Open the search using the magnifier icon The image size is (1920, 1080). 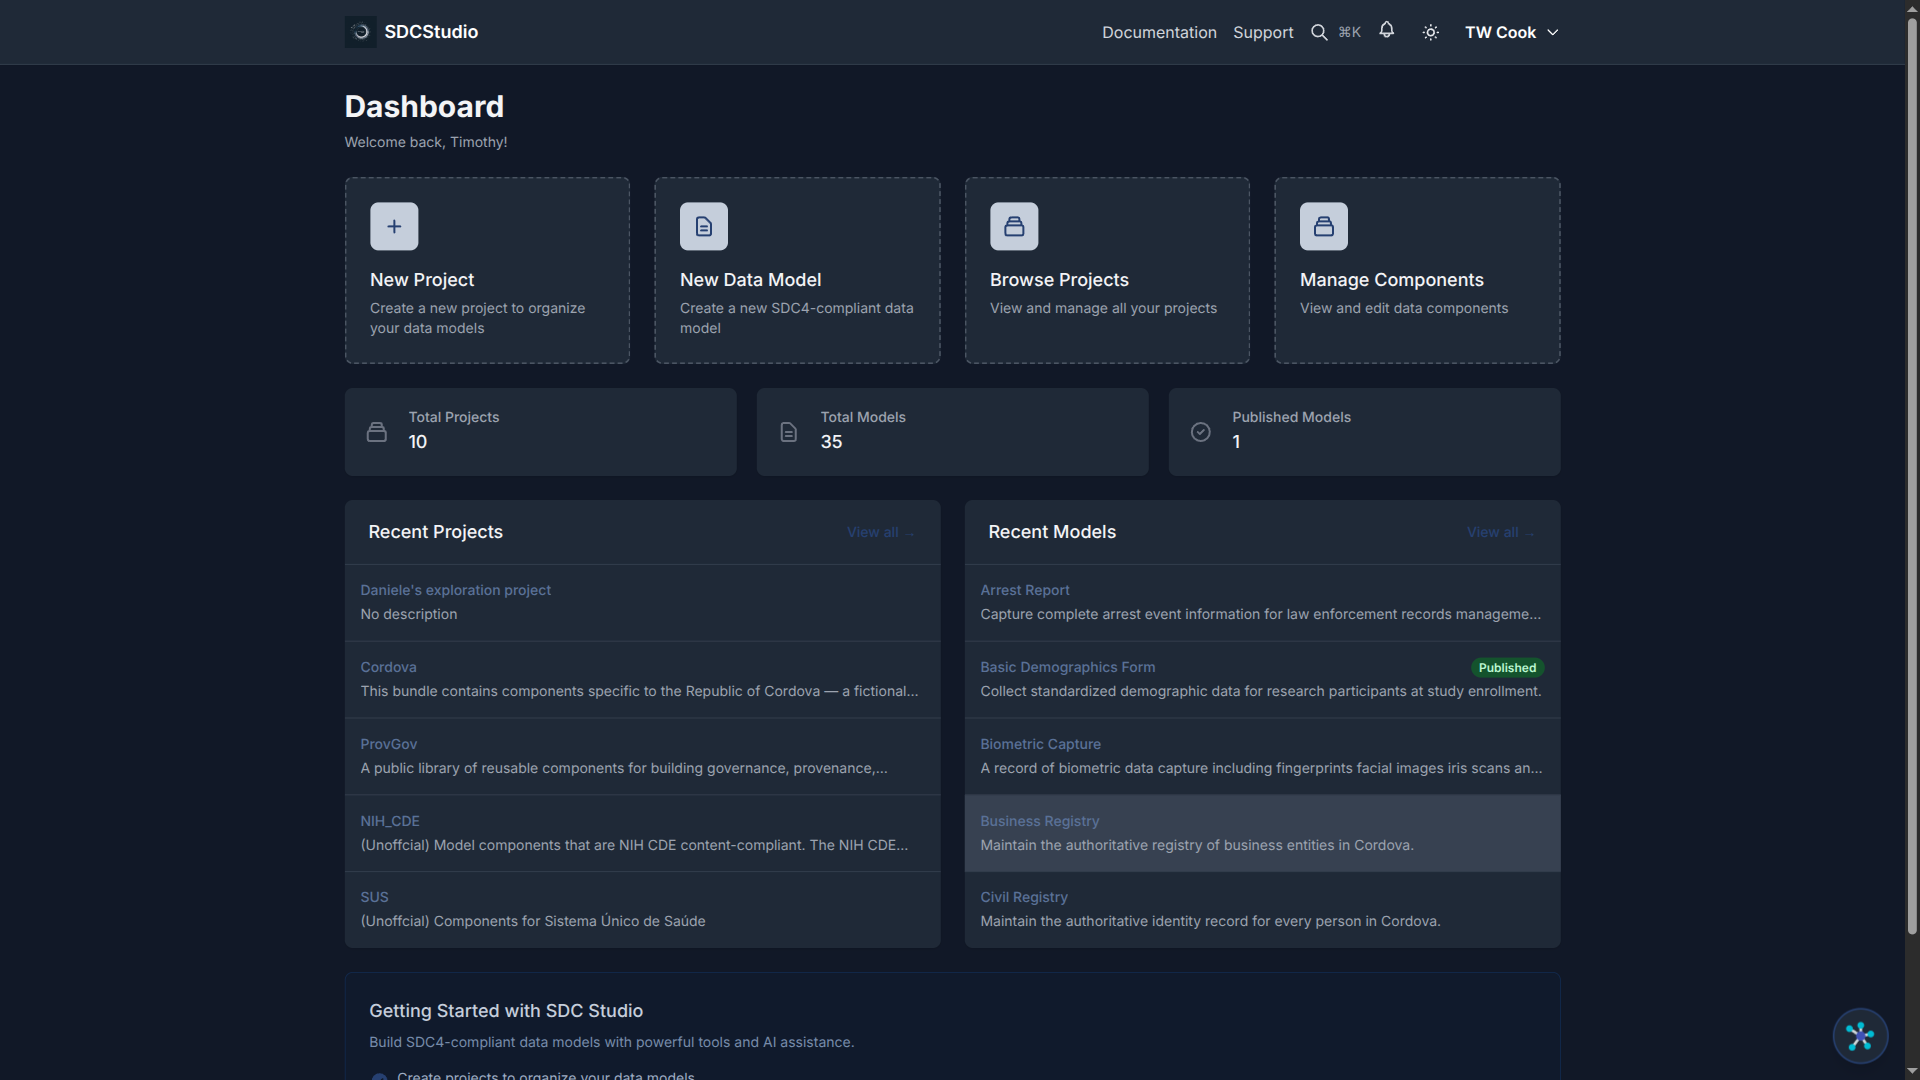click(x=1319, y=31)
